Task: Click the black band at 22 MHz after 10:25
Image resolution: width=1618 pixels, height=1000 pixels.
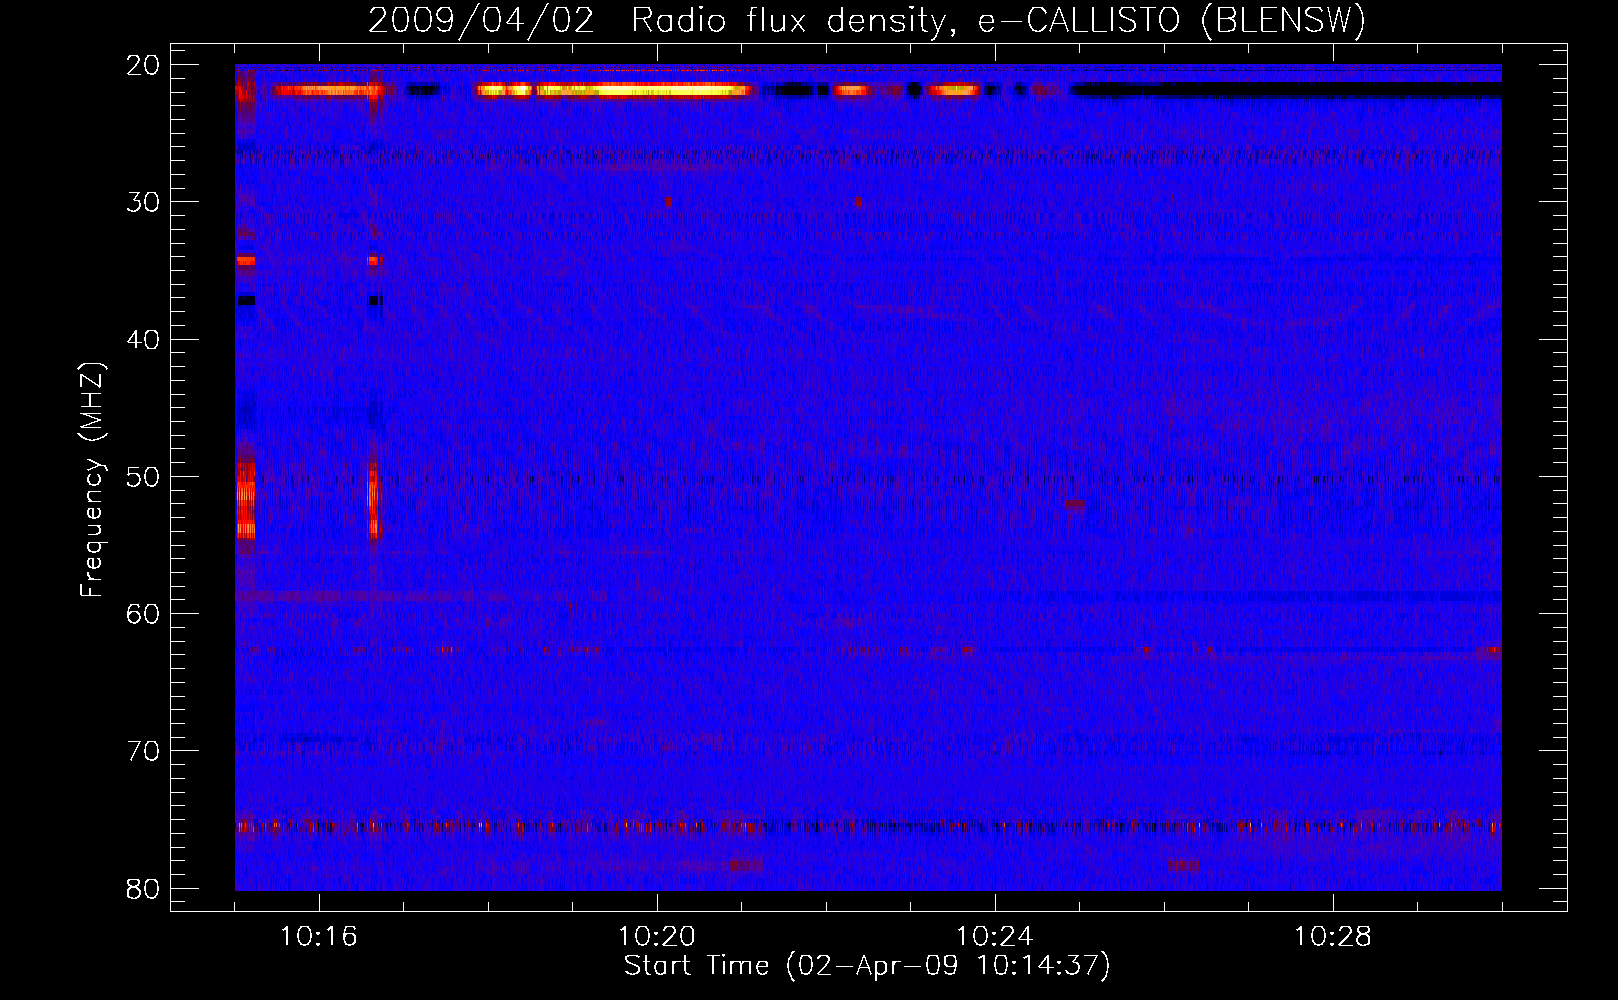Action: [x=1286, y=90]
